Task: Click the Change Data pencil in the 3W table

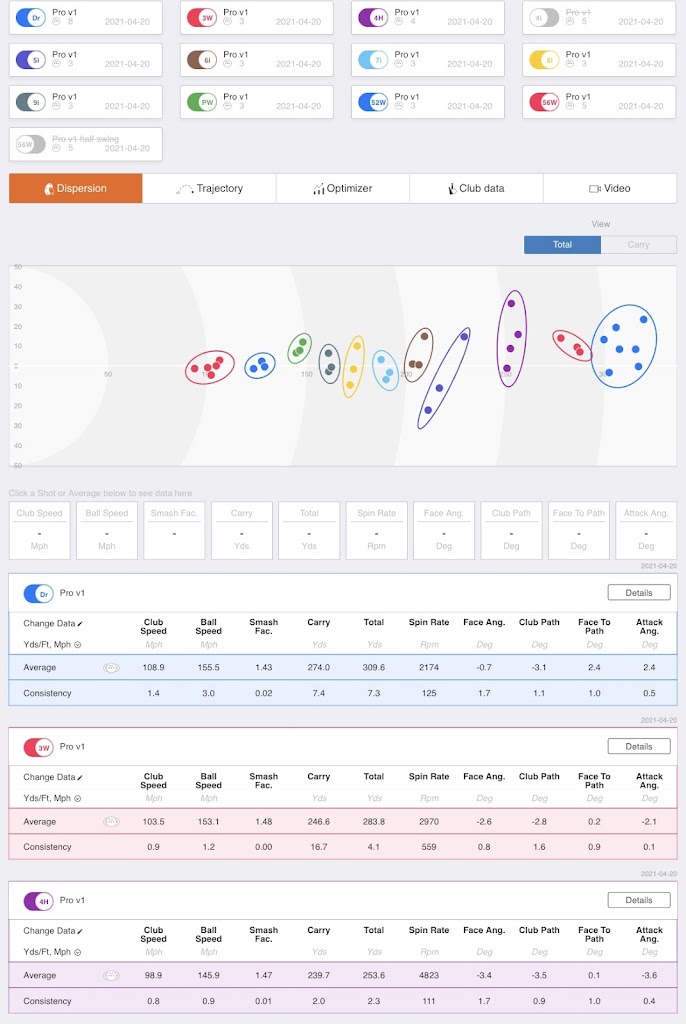Action: [79, 777]
